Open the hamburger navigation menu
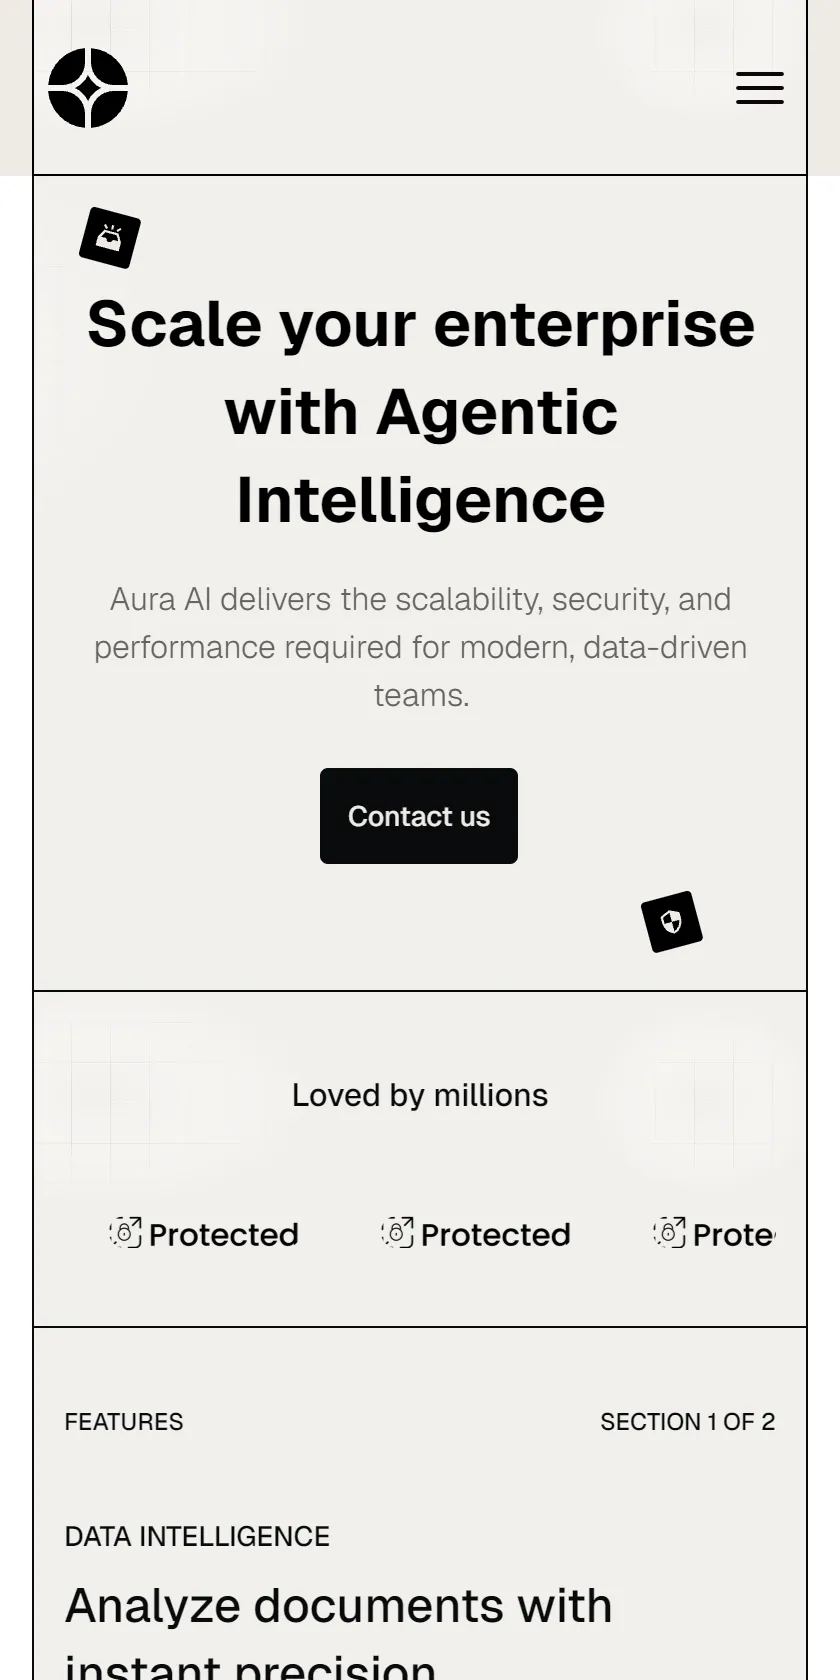Viewport: 840px width, 1680px height. click(760, 88)
